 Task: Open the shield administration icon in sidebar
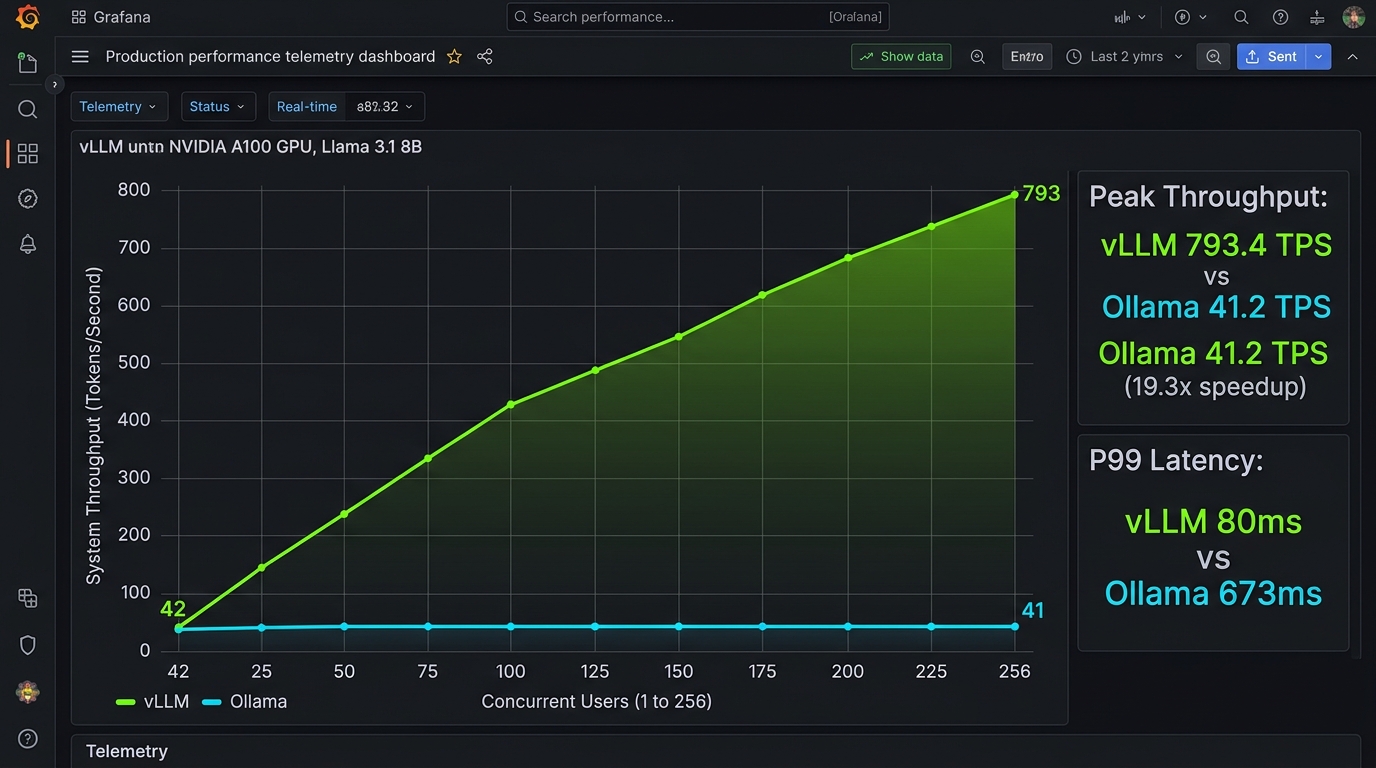coord(28,645)
